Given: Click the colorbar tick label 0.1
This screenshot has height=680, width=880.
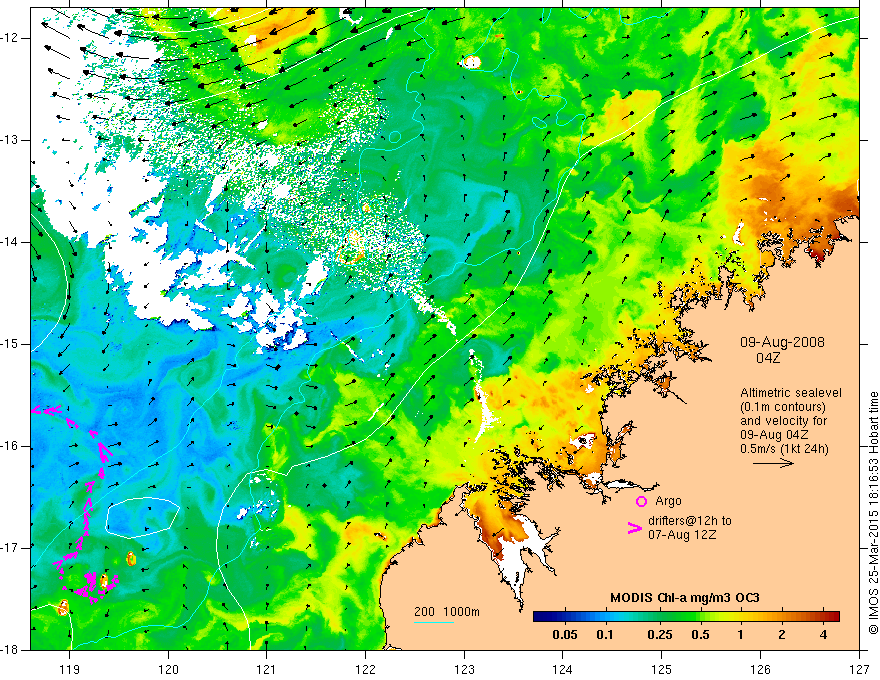Looking at the screenshot, I should tap(604, 635).
